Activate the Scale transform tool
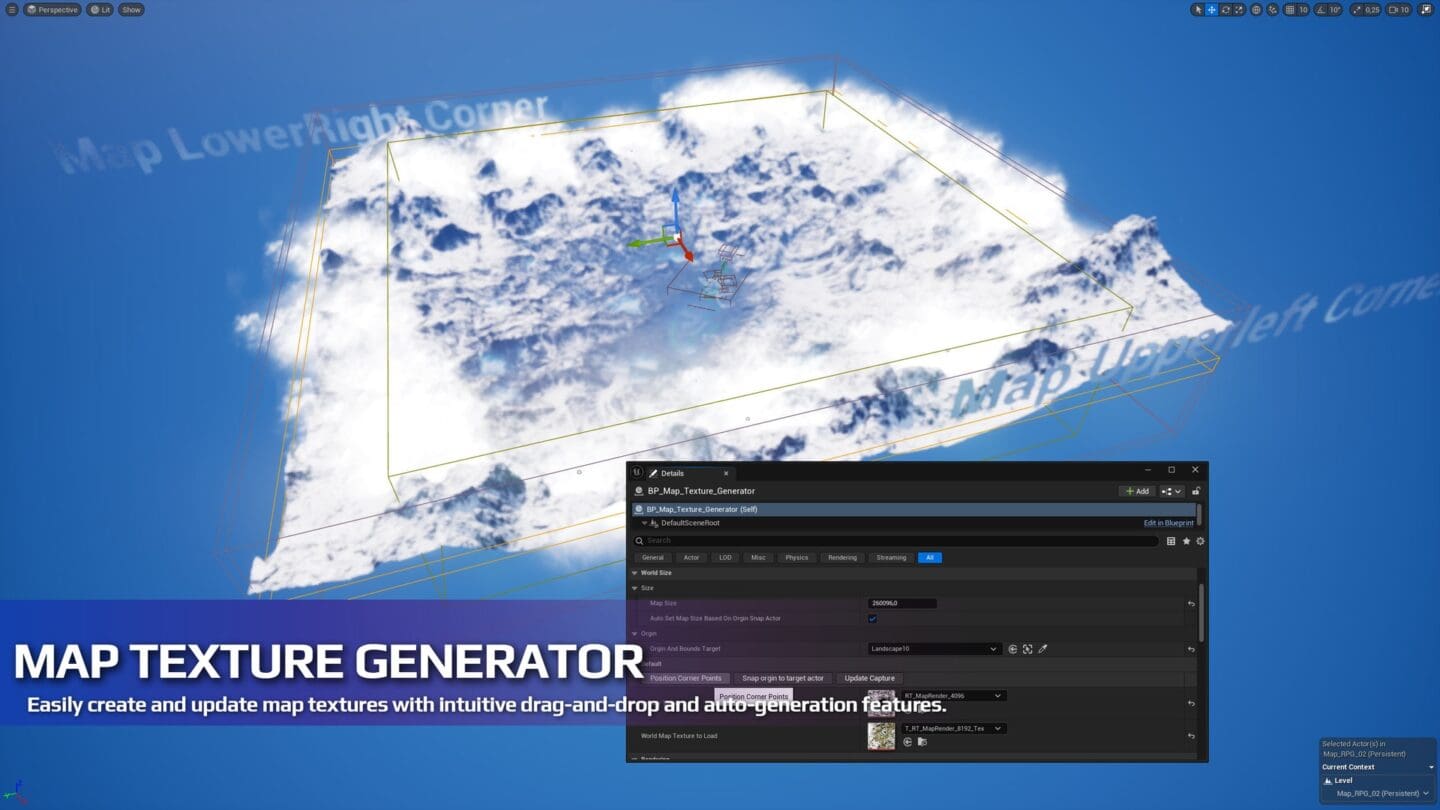The image size is (1440, 810). 1239,10
